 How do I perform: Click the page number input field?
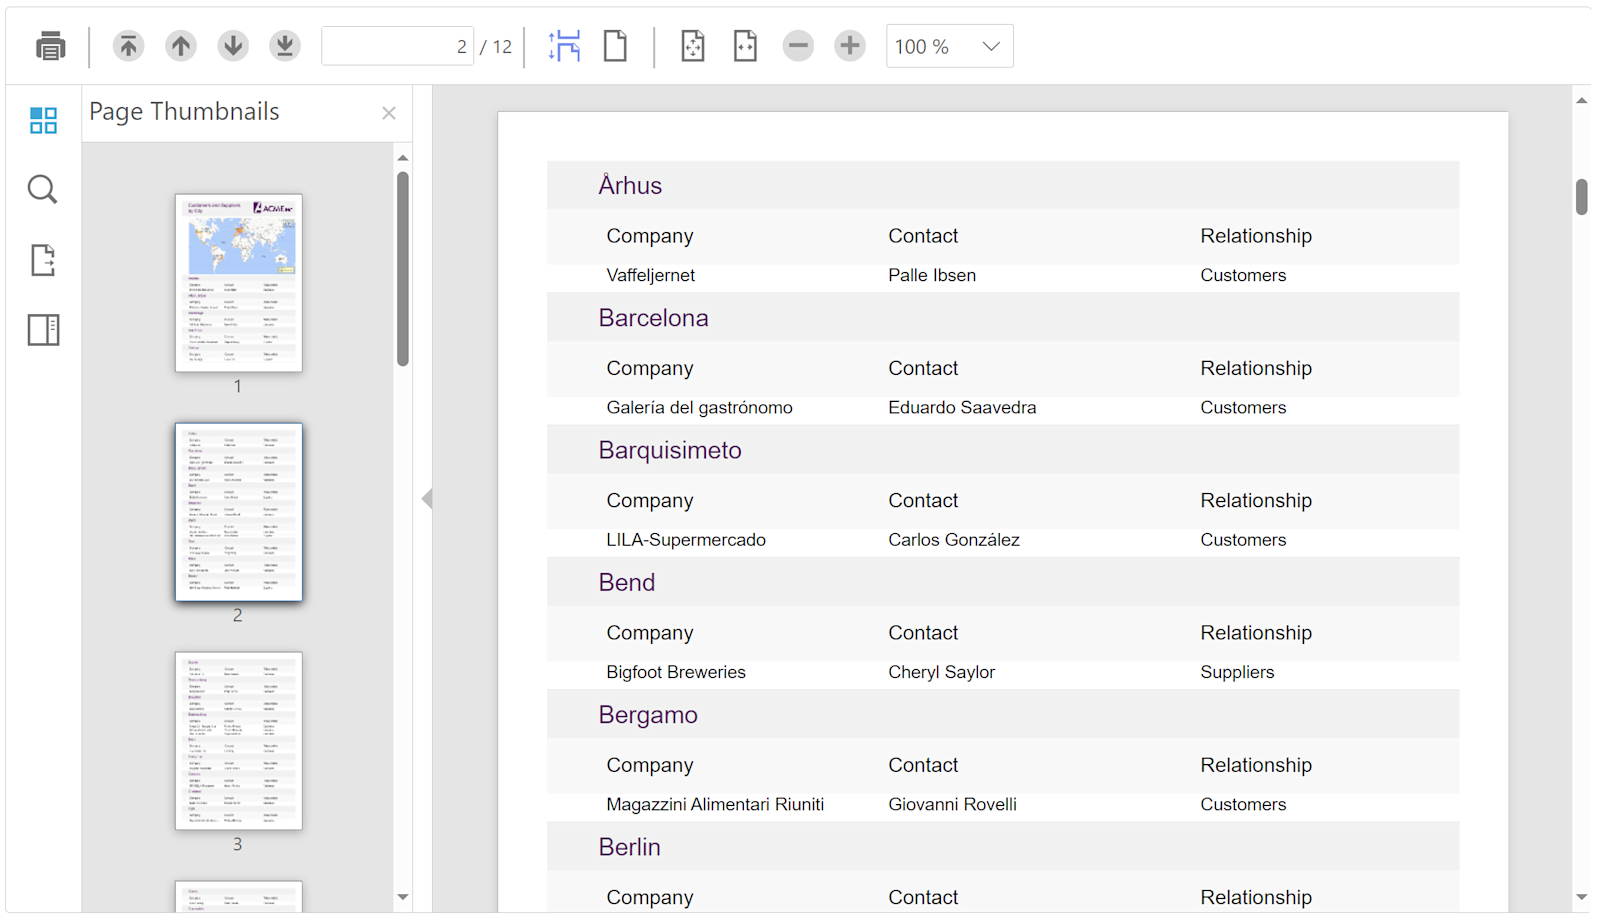[x=397, y=46]
